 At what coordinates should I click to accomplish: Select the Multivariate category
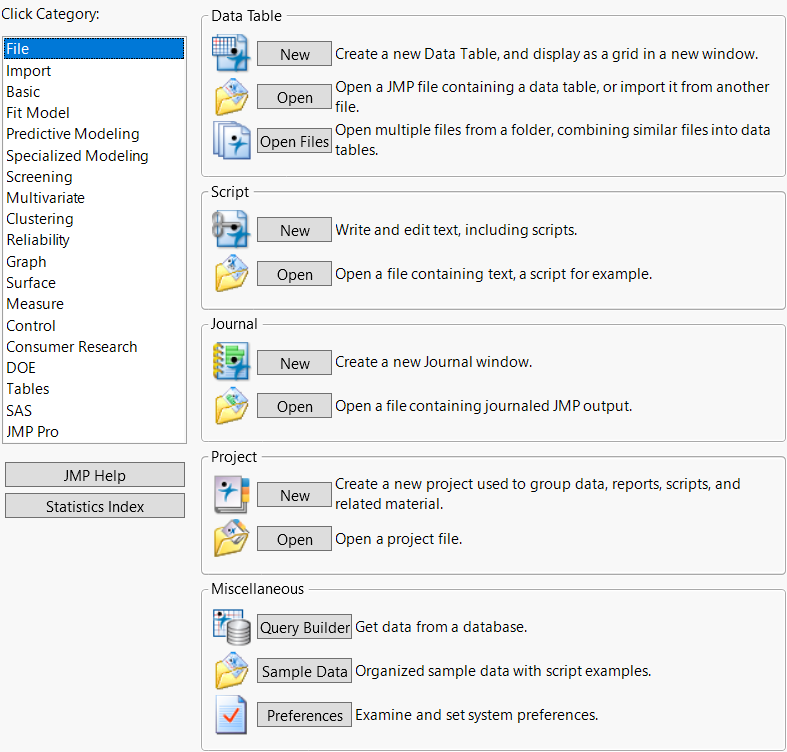pyautogui.click(x=94, y=197)
